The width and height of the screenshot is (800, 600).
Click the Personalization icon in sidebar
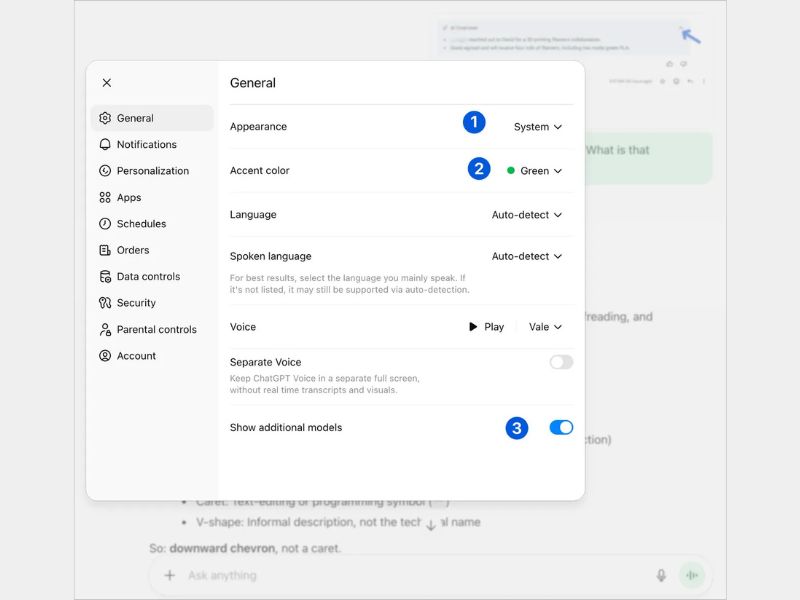105,171
